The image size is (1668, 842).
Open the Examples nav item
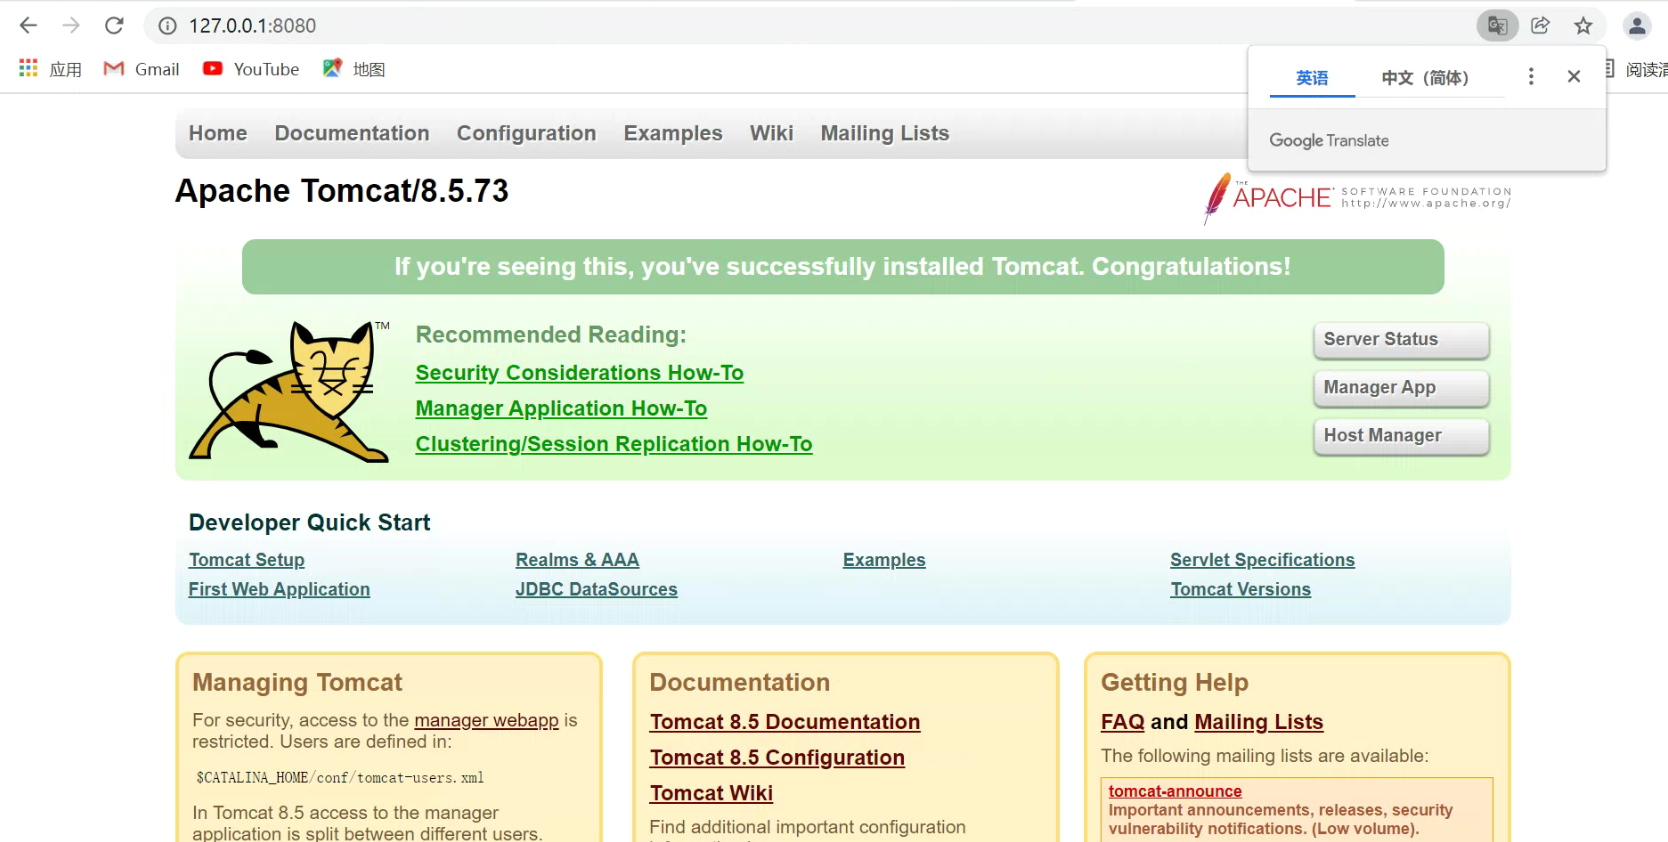pyautogui.click(x=673, y=133)
